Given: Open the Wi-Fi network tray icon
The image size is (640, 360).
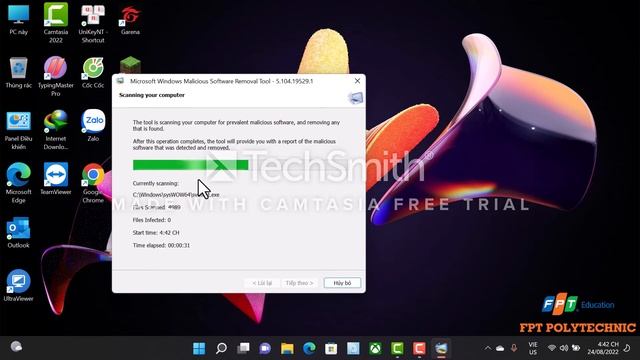Looking at the screenshot, I should (x=552, y=348).
